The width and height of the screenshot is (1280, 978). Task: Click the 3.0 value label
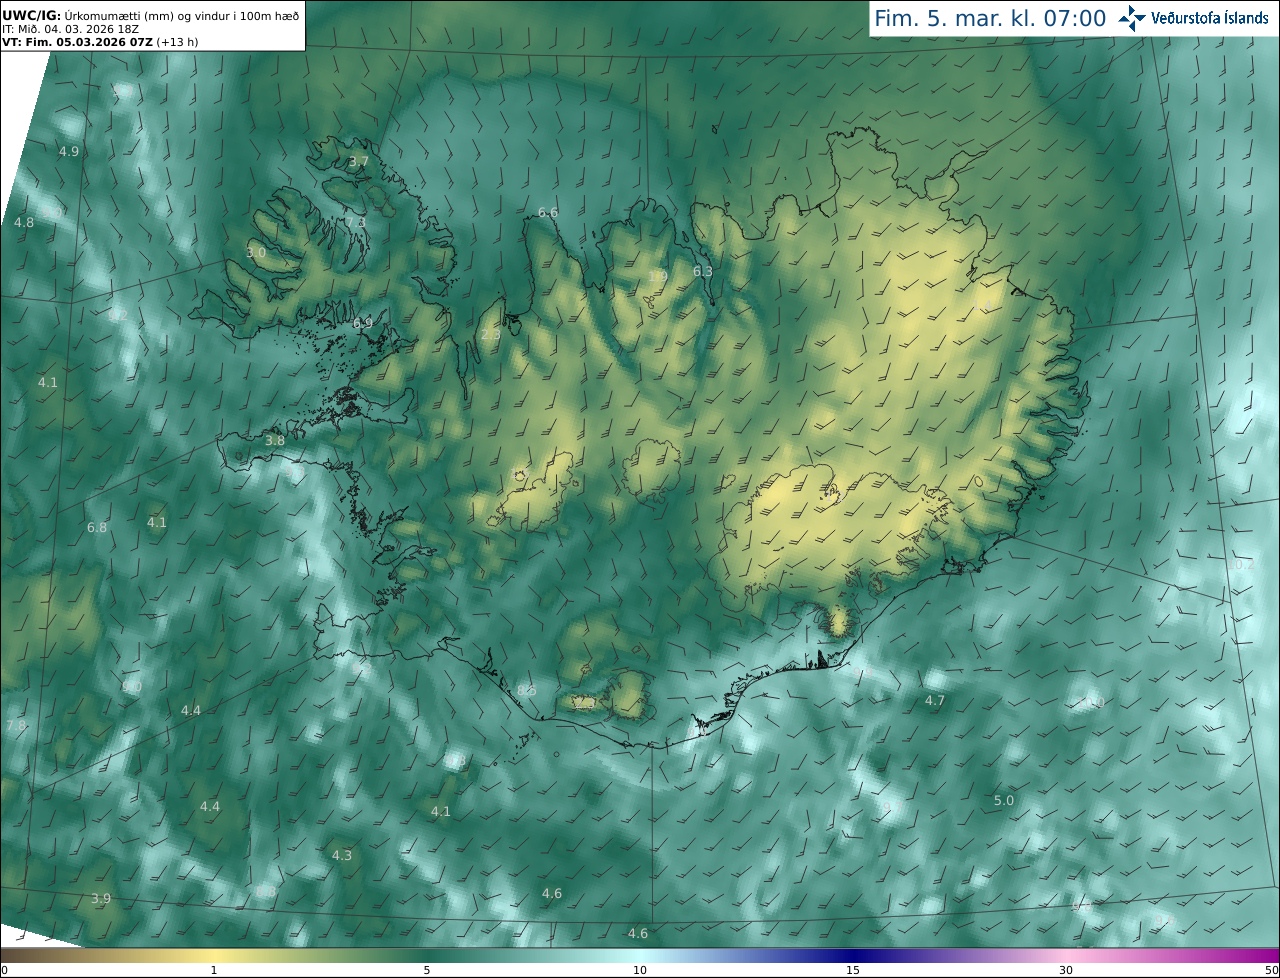(256, 253)
